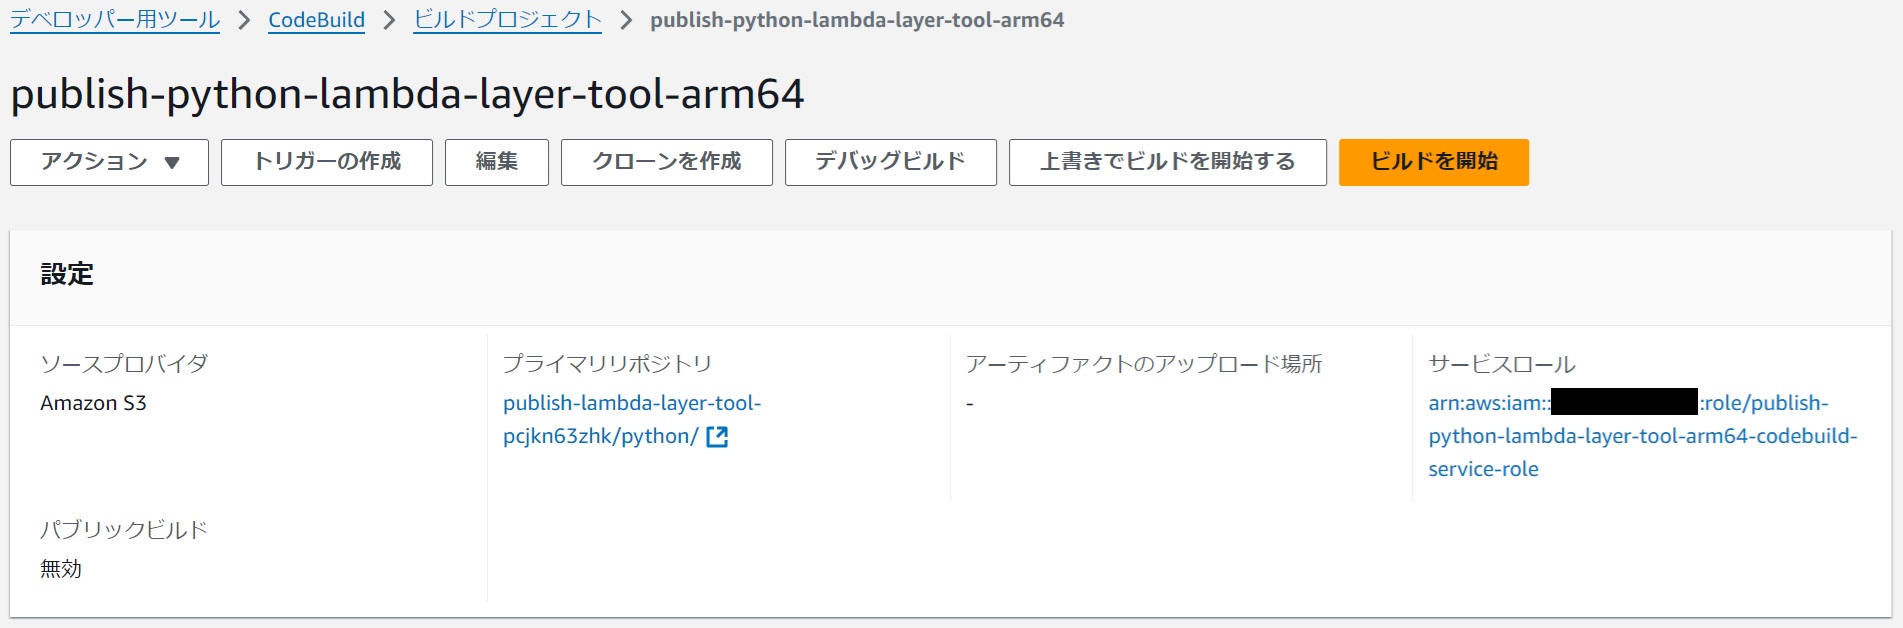
Task: Open the CodeBuild breadcrumb link
Action: 317,20
